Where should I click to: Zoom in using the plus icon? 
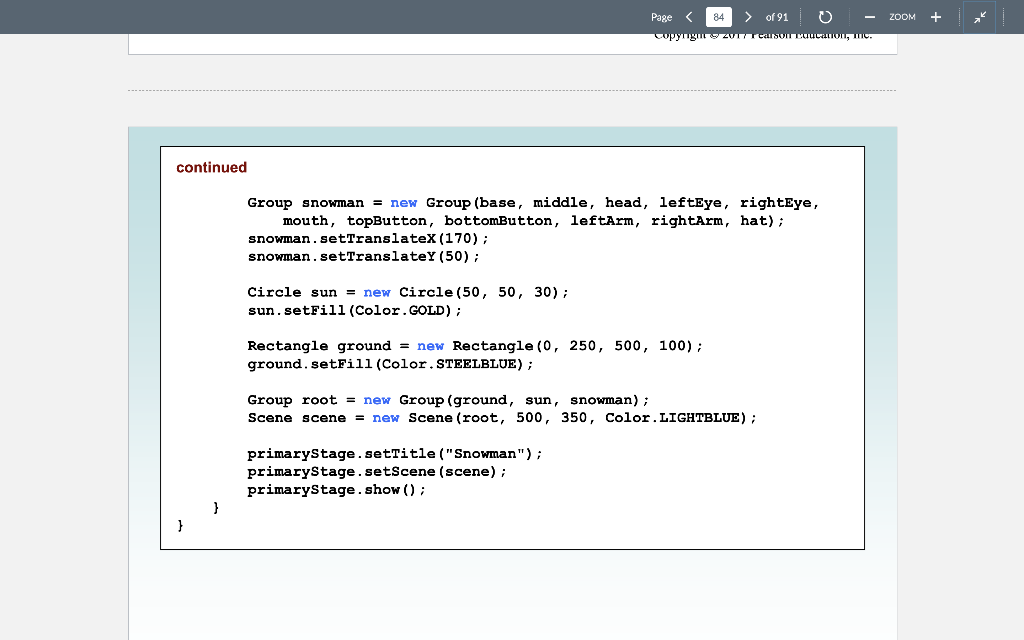pos(936,17)
